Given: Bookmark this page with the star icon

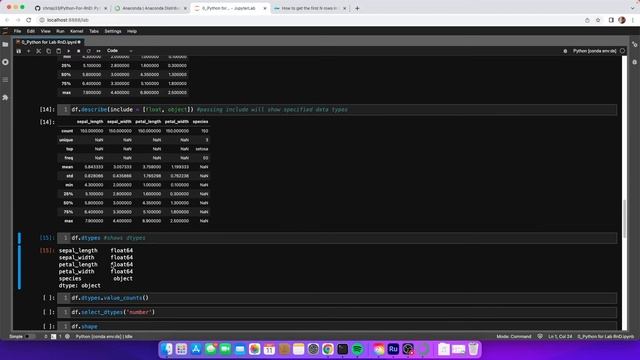Looking at the screenshot, I should coord(598,20).
